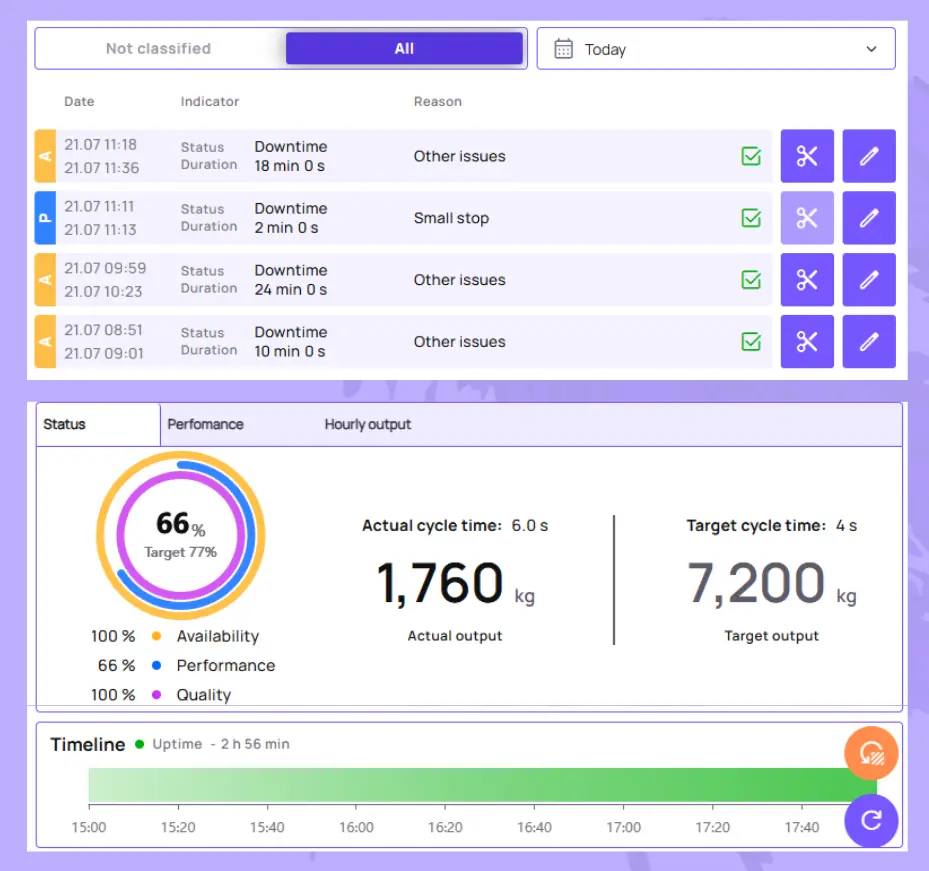The height and width of the screenshot is (871, 929).
Task: Toggle the checkbox for 10 min downtime
Action: click(751, 341)
